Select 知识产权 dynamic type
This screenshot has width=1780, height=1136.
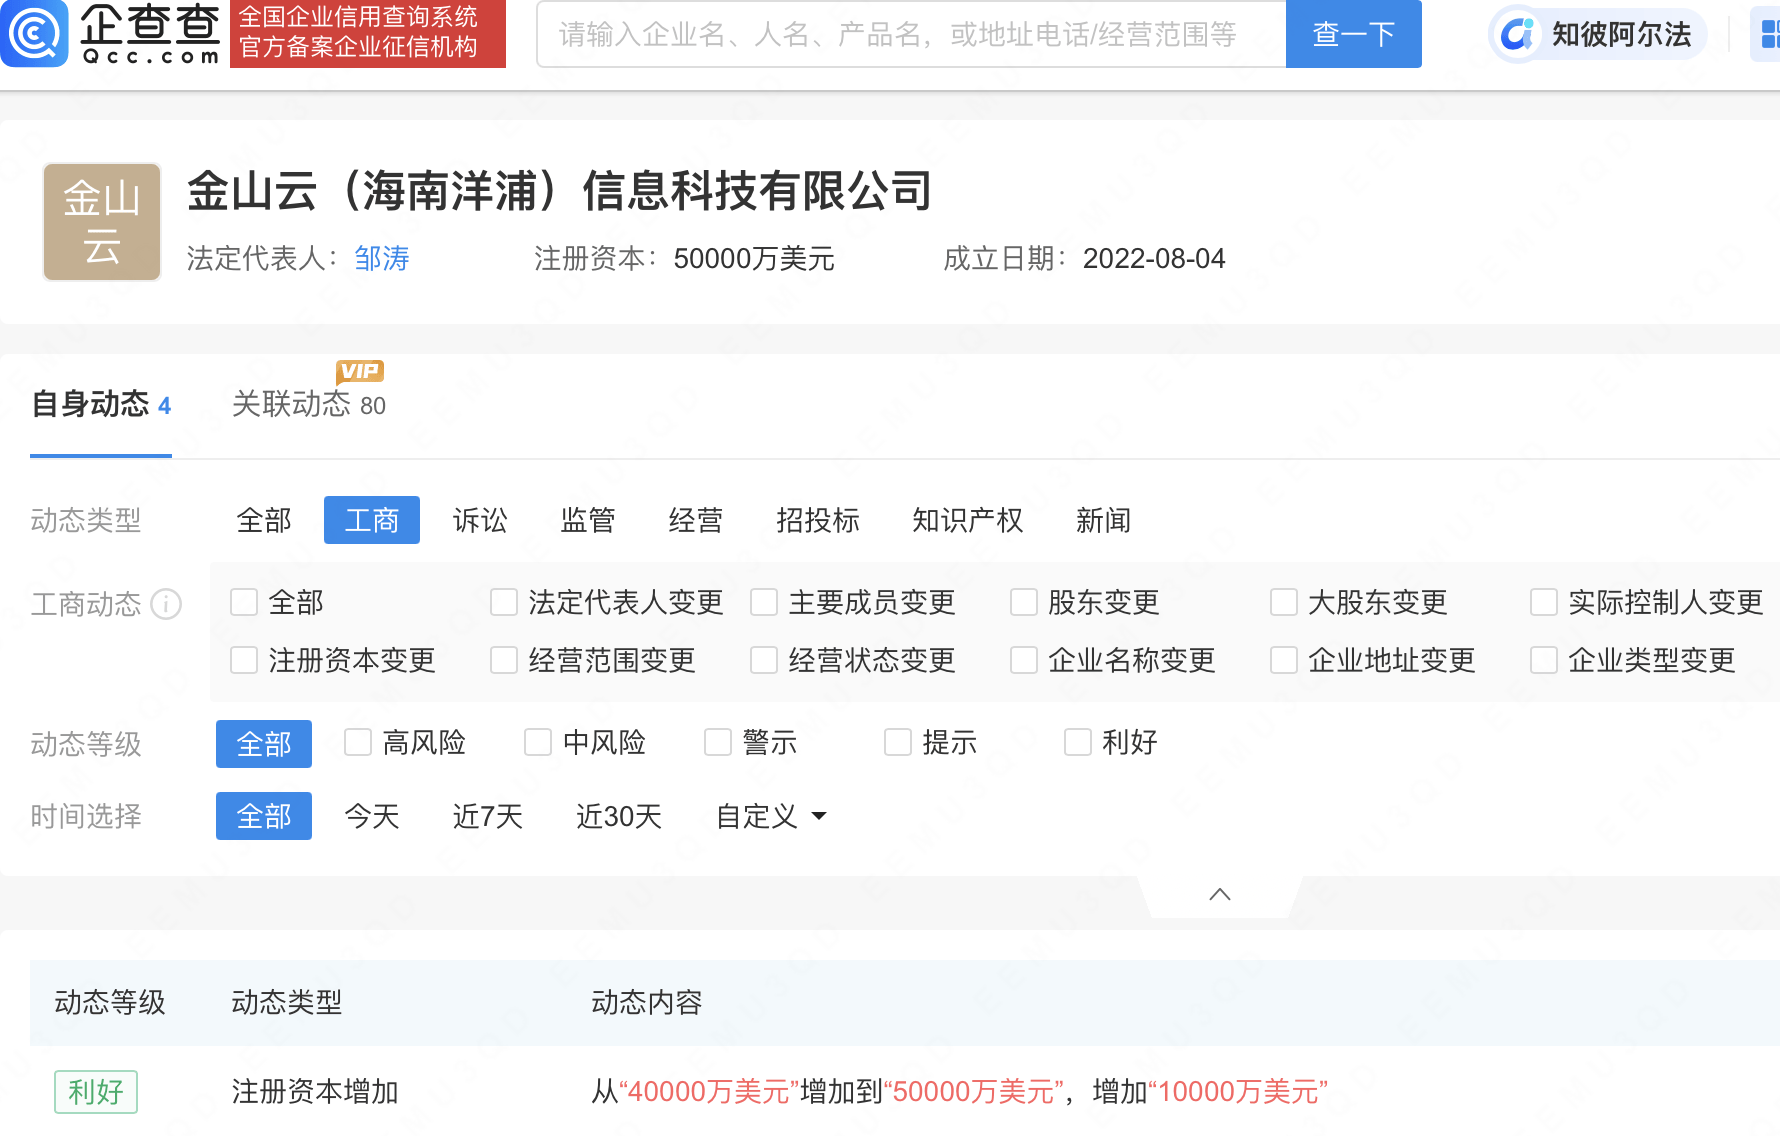coord(968,520)
